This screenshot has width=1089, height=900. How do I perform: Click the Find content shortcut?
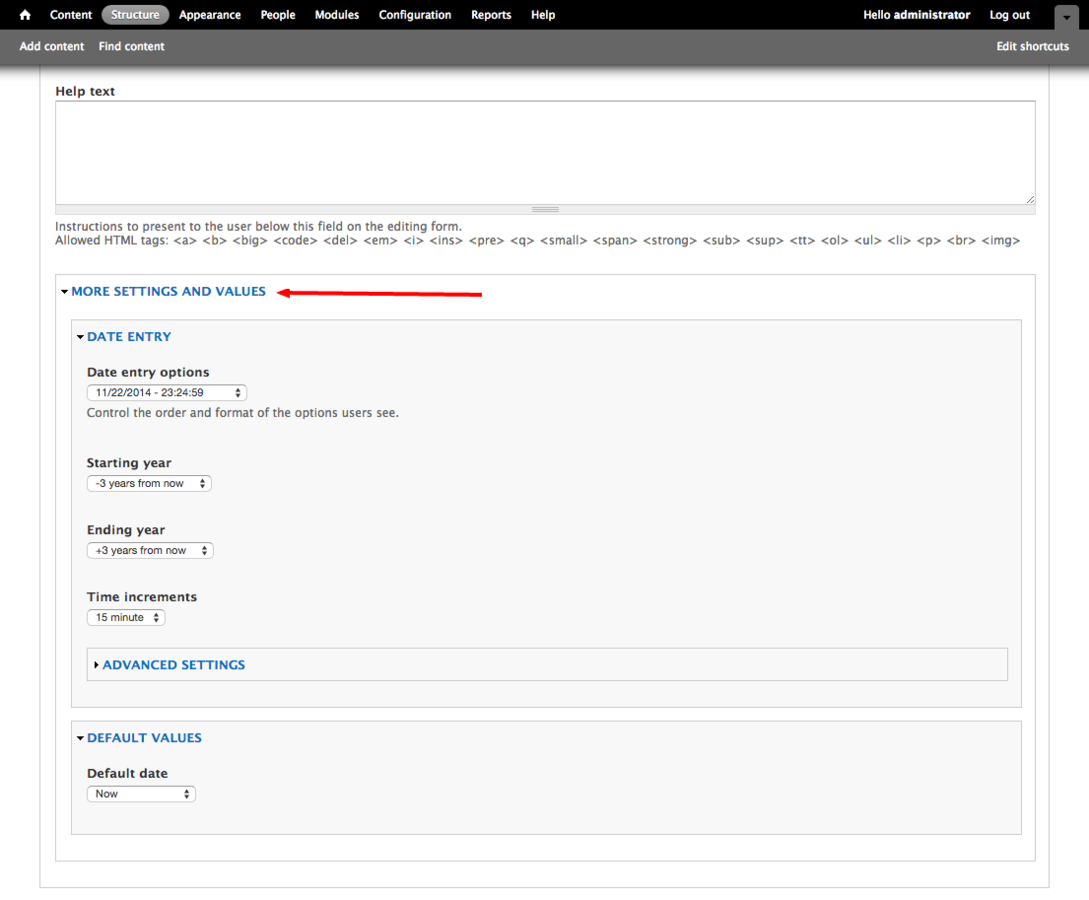coord(131,46)
